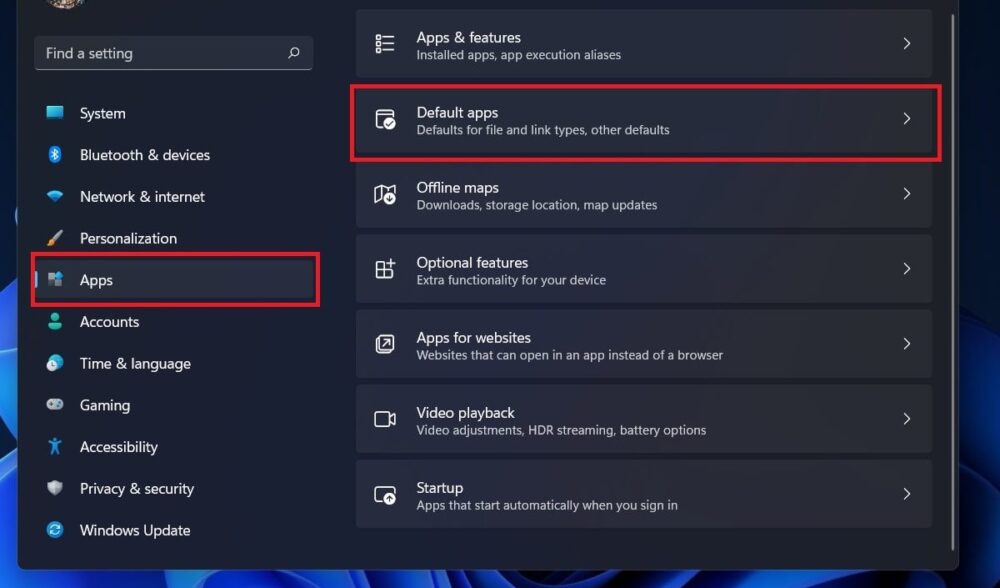The width and height of the screenshot is (1000, 588).
Task: Open Offline maps settings
Action: [x=643, y=194]
